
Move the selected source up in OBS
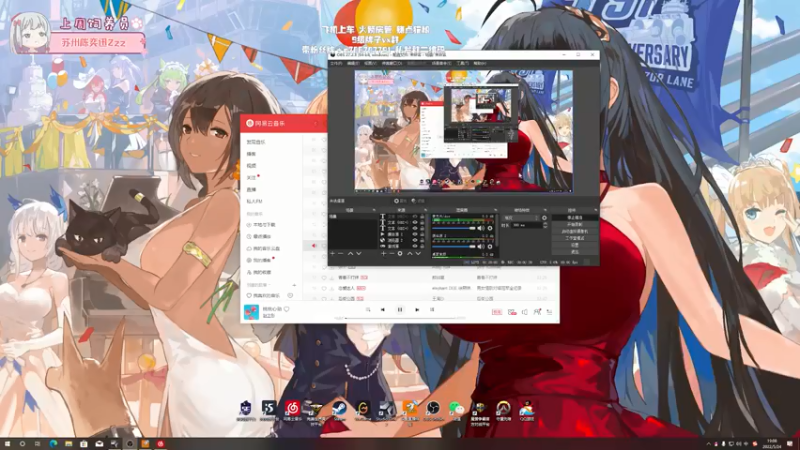click(x=410, y=254)
